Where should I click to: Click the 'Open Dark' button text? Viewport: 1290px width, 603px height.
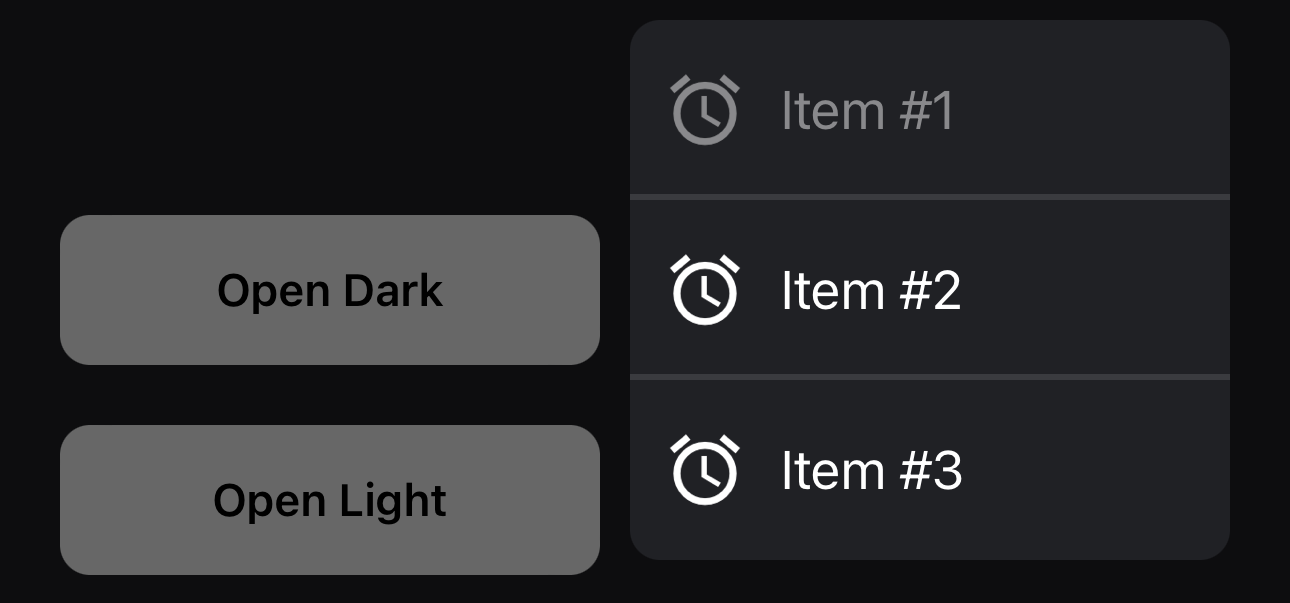pos(330,291)
